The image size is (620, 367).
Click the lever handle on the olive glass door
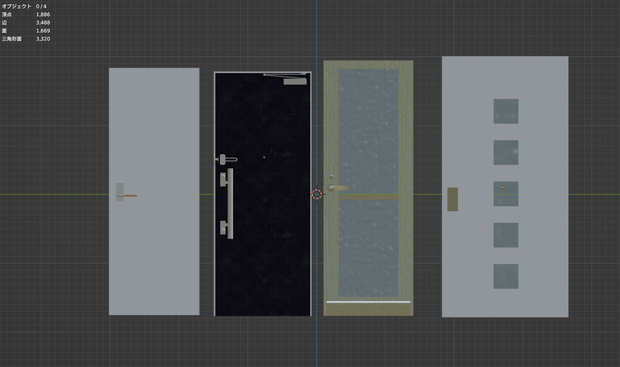[339, 188]
